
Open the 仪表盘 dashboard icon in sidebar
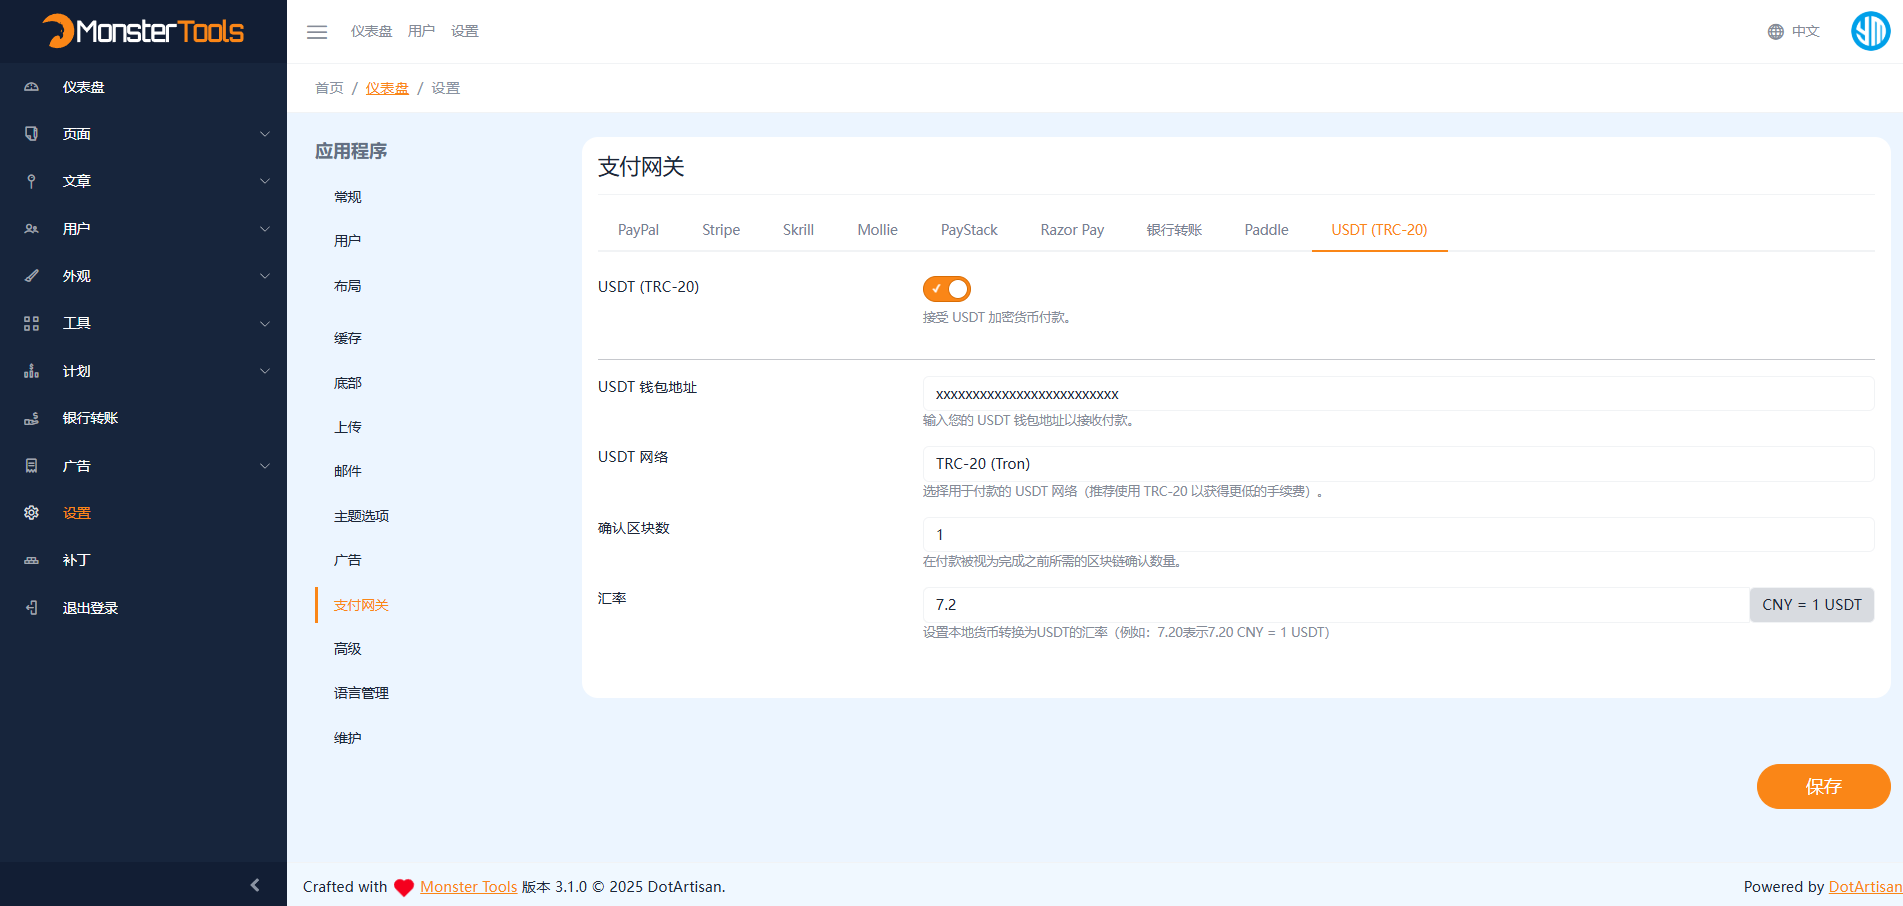click(30, 86)
